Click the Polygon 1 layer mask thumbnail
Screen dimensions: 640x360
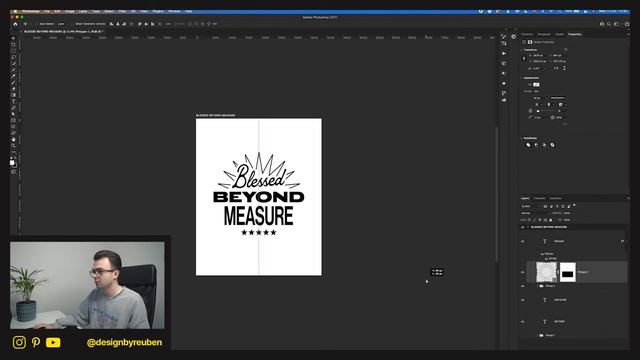coord(567,272)
